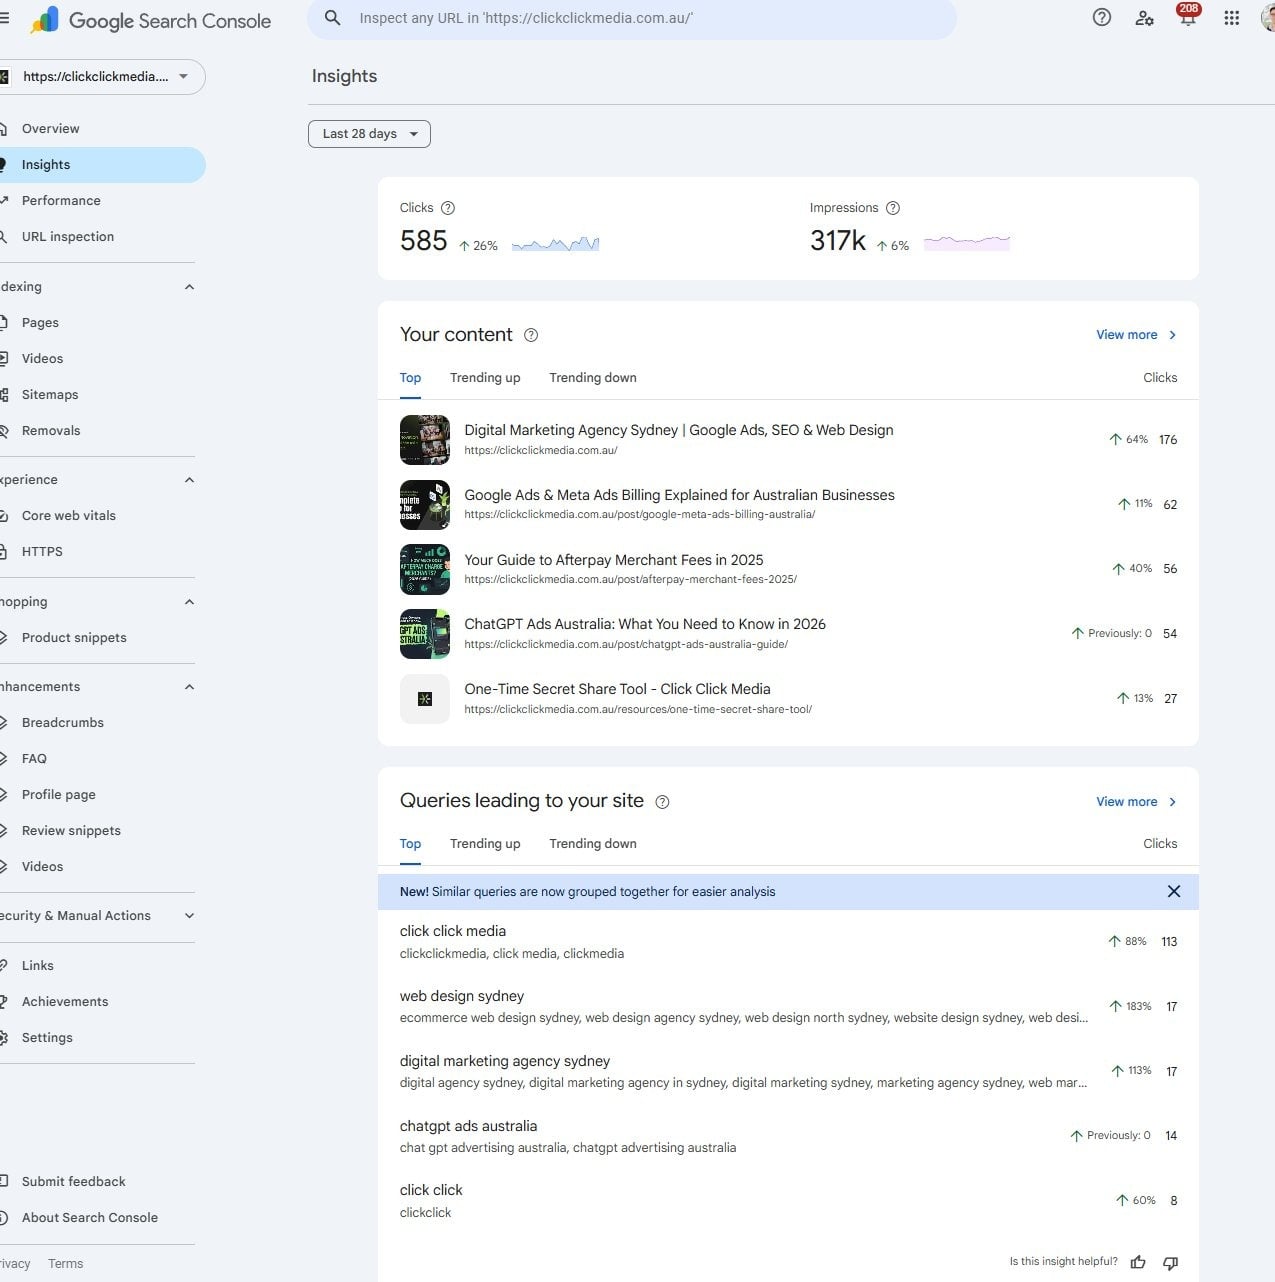Viewport: 1275px width, 1282px height.
Task: Click the Terms footer link
Action: point(65,1264)
